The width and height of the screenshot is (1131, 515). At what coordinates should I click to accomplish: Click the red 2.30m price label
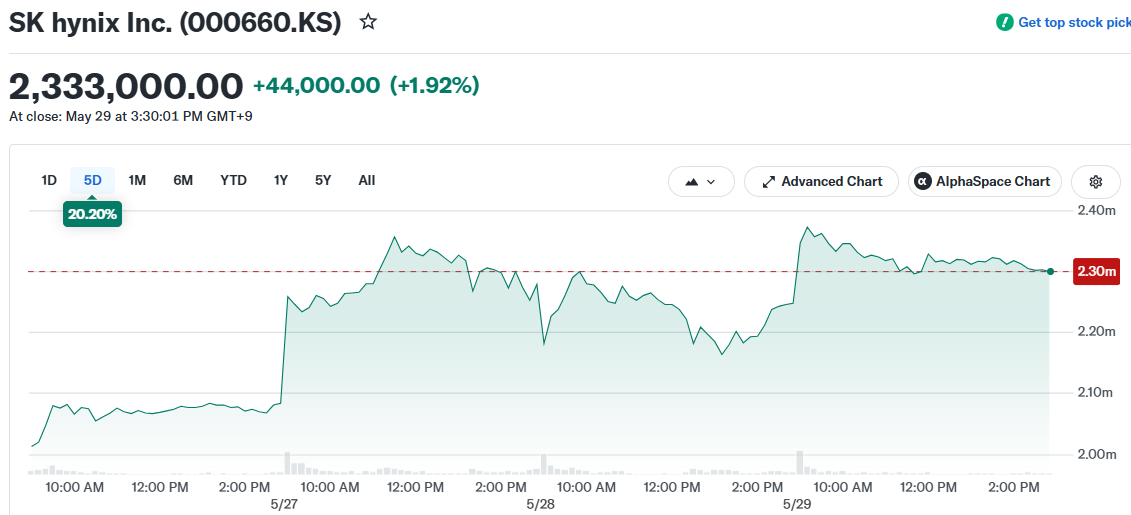click(1096, 272)
